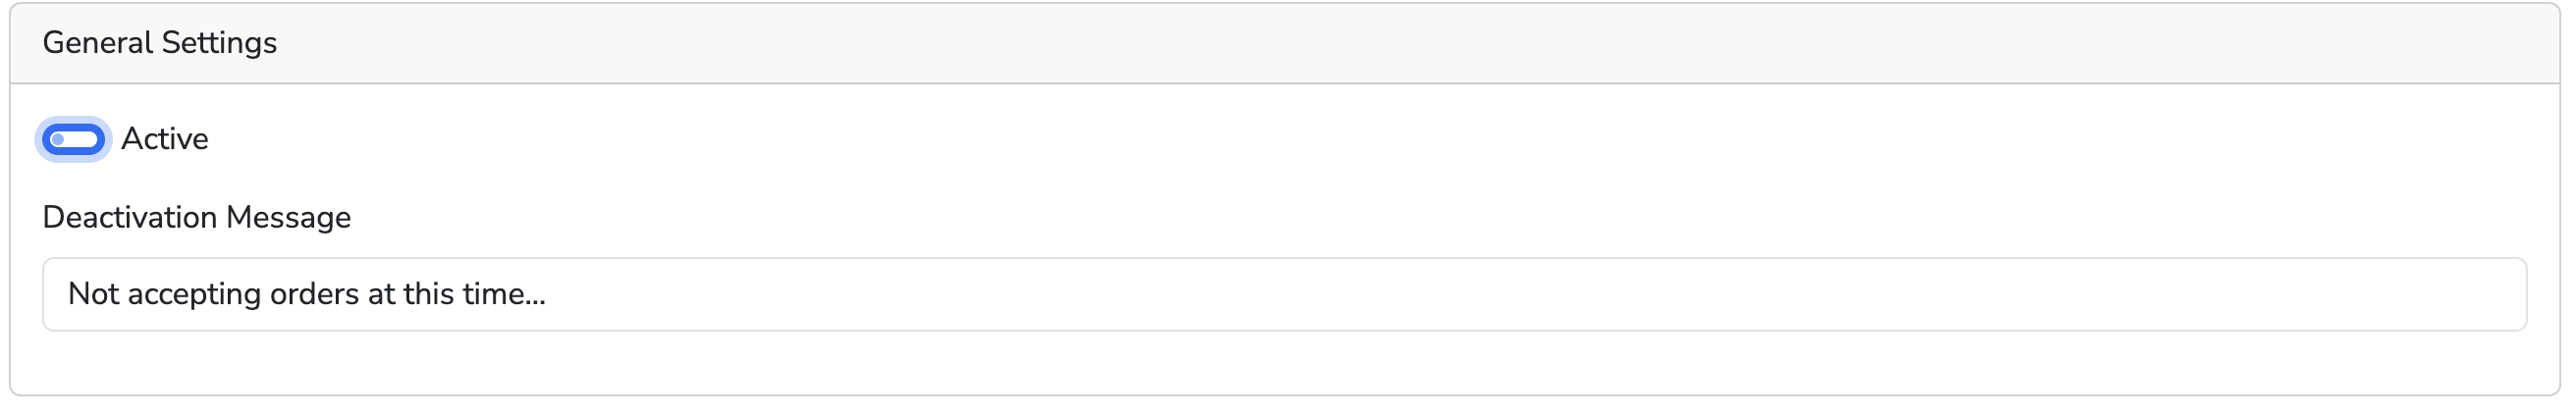Viewport: 2576px width, 417px height.
Task: Focus the 'Not accepting orders' text box
Action: pyautogui.click(x=1284, y=294)
